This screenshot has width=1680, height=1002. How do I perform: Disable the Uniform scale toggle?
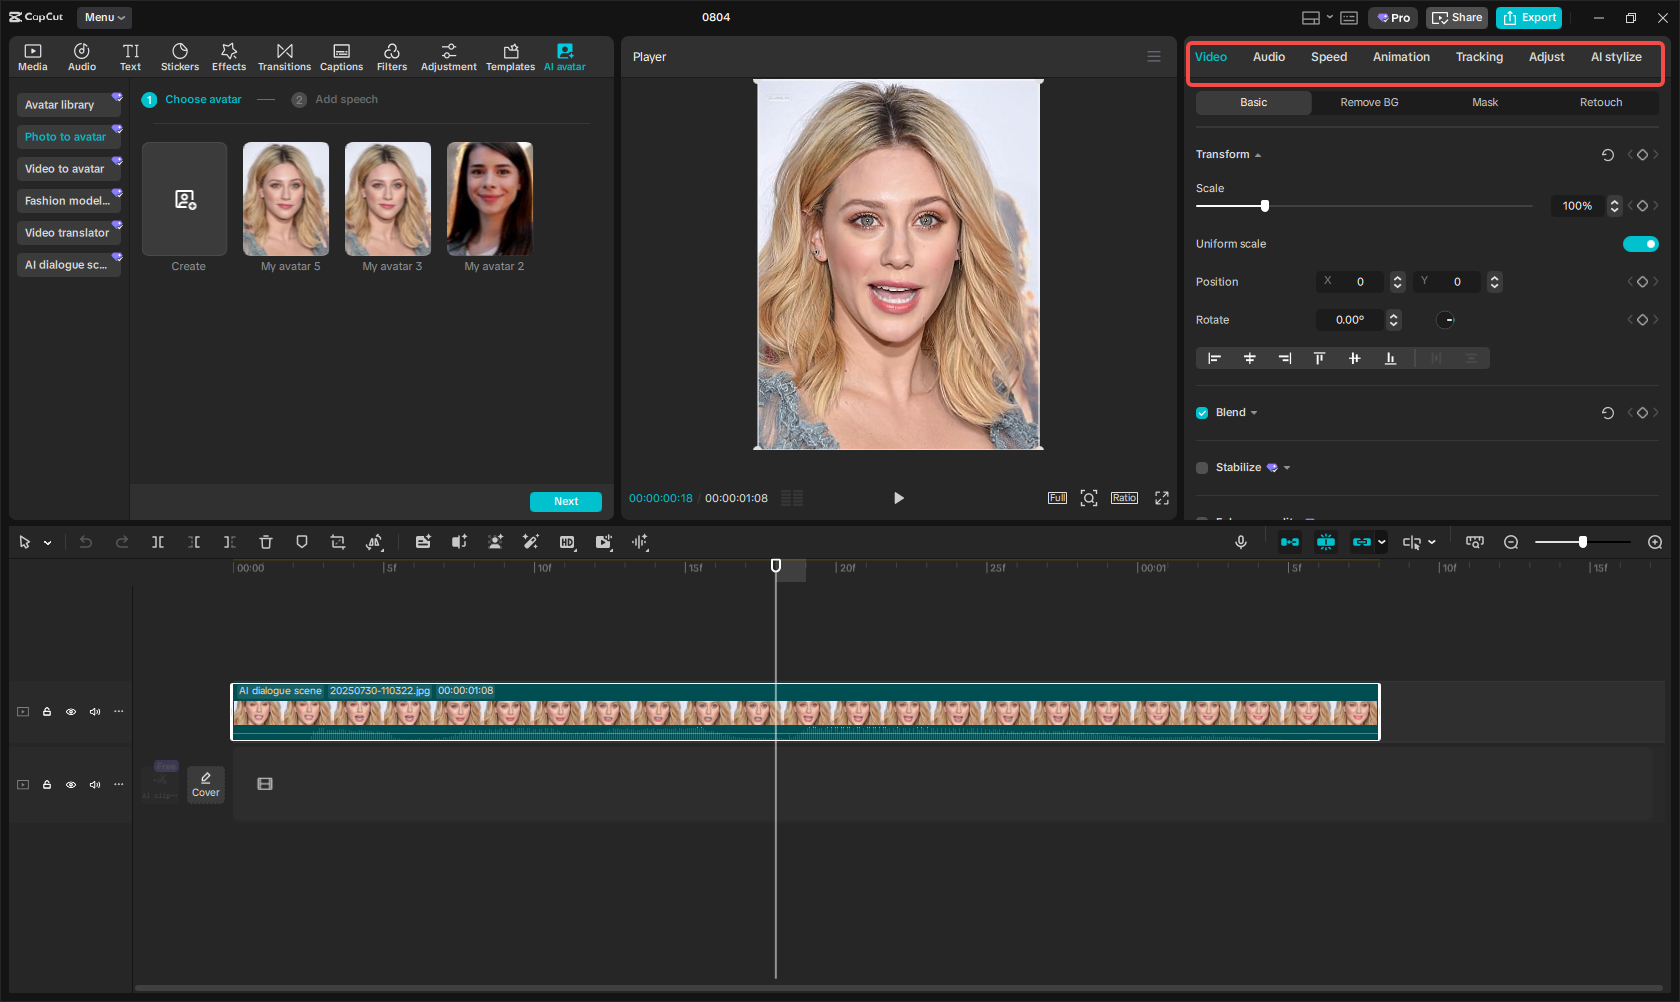click(1641, 243)
